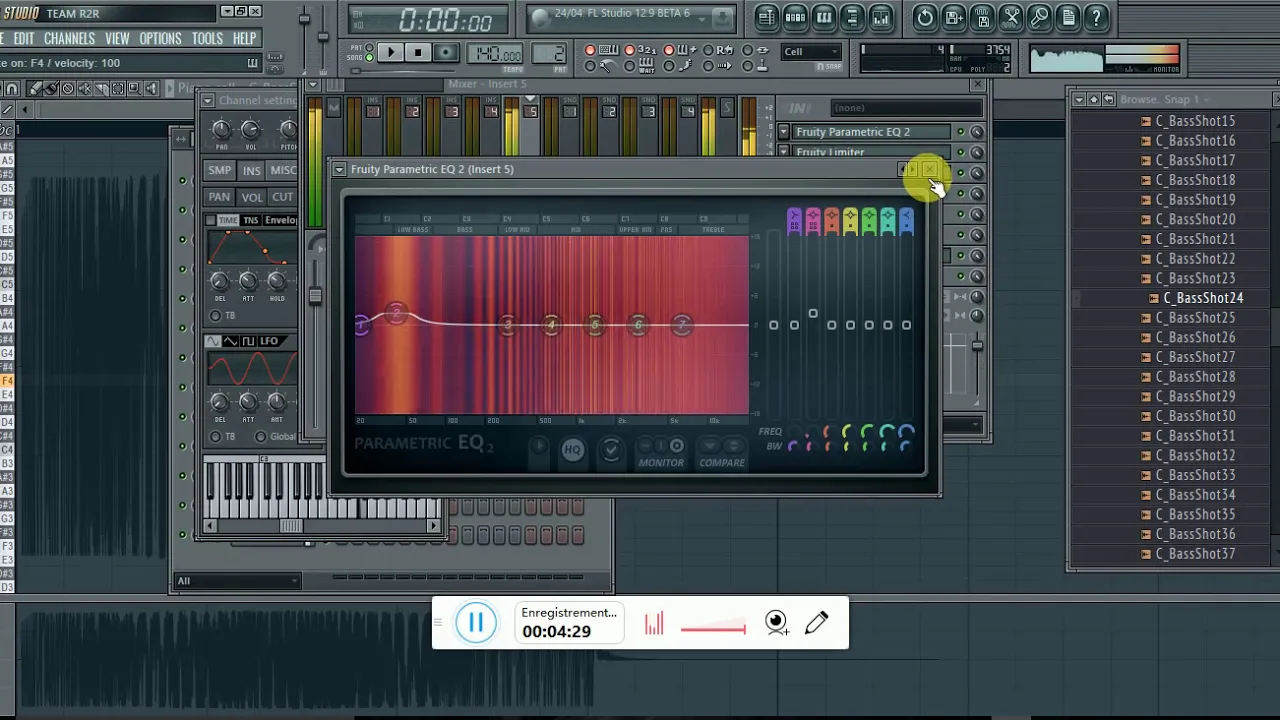The width and height of the screenshot is (1280, 720).
Task: Select the CUT envelope tab
Action: [x=283, y=197]
